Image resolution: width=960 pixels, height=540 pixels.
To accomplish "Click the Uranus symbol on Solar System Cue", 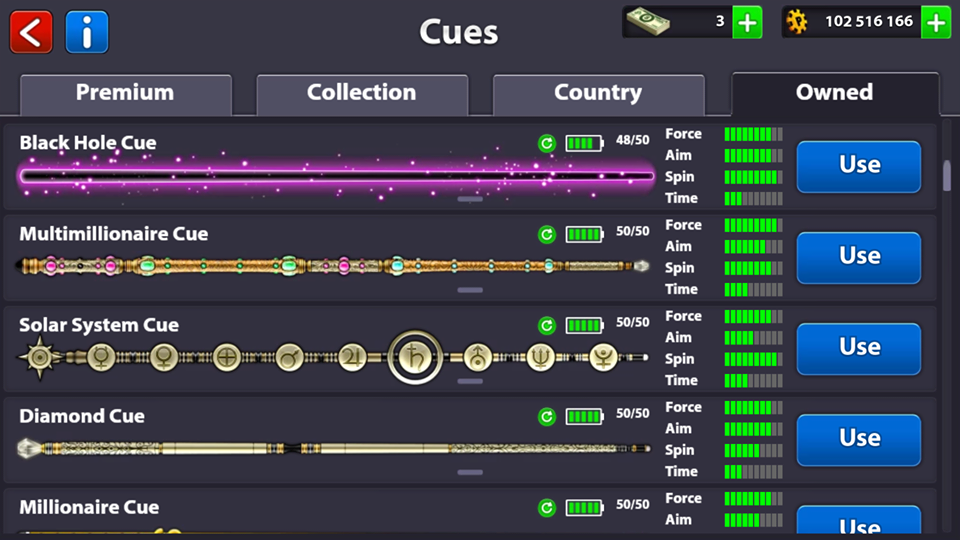I will click(x=478, y=358).
